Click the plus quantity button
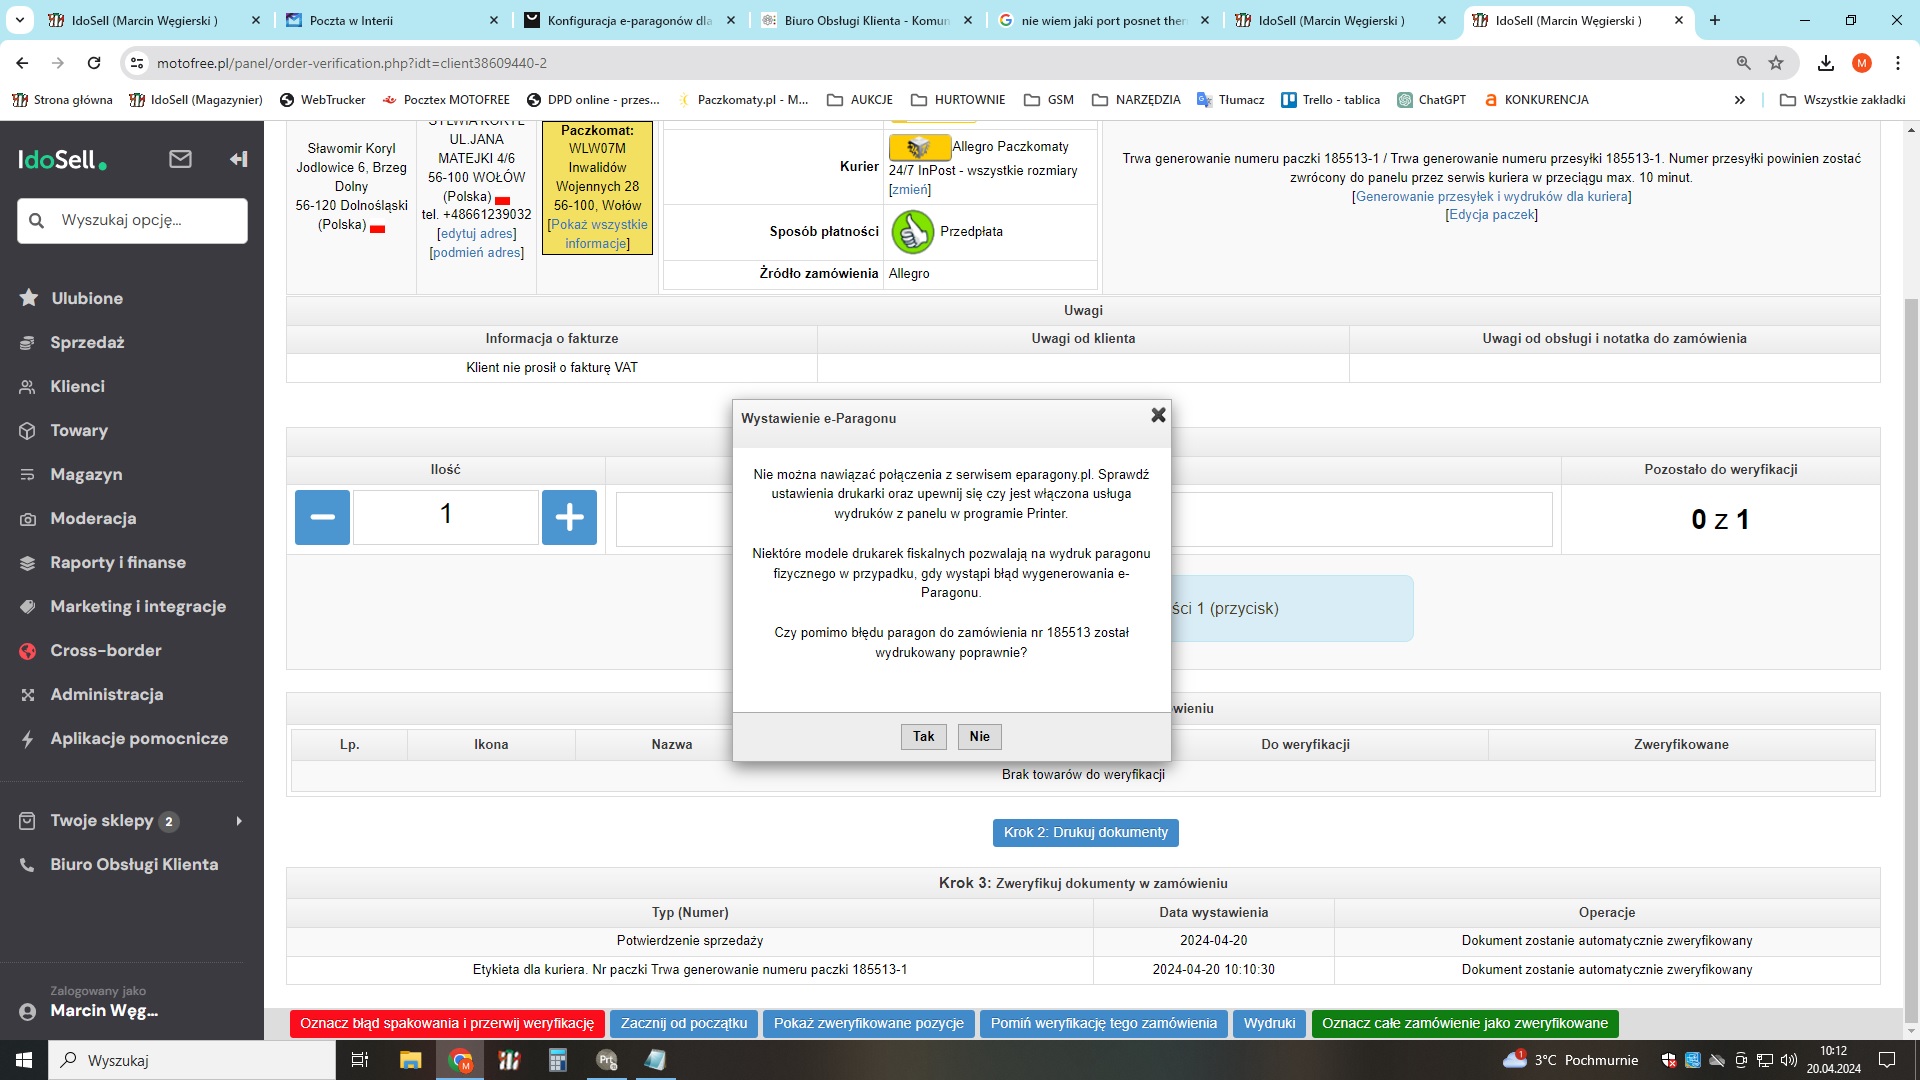Image resolution: width=1920 pixels, height=1080 pixels. (x=569, y=517)
